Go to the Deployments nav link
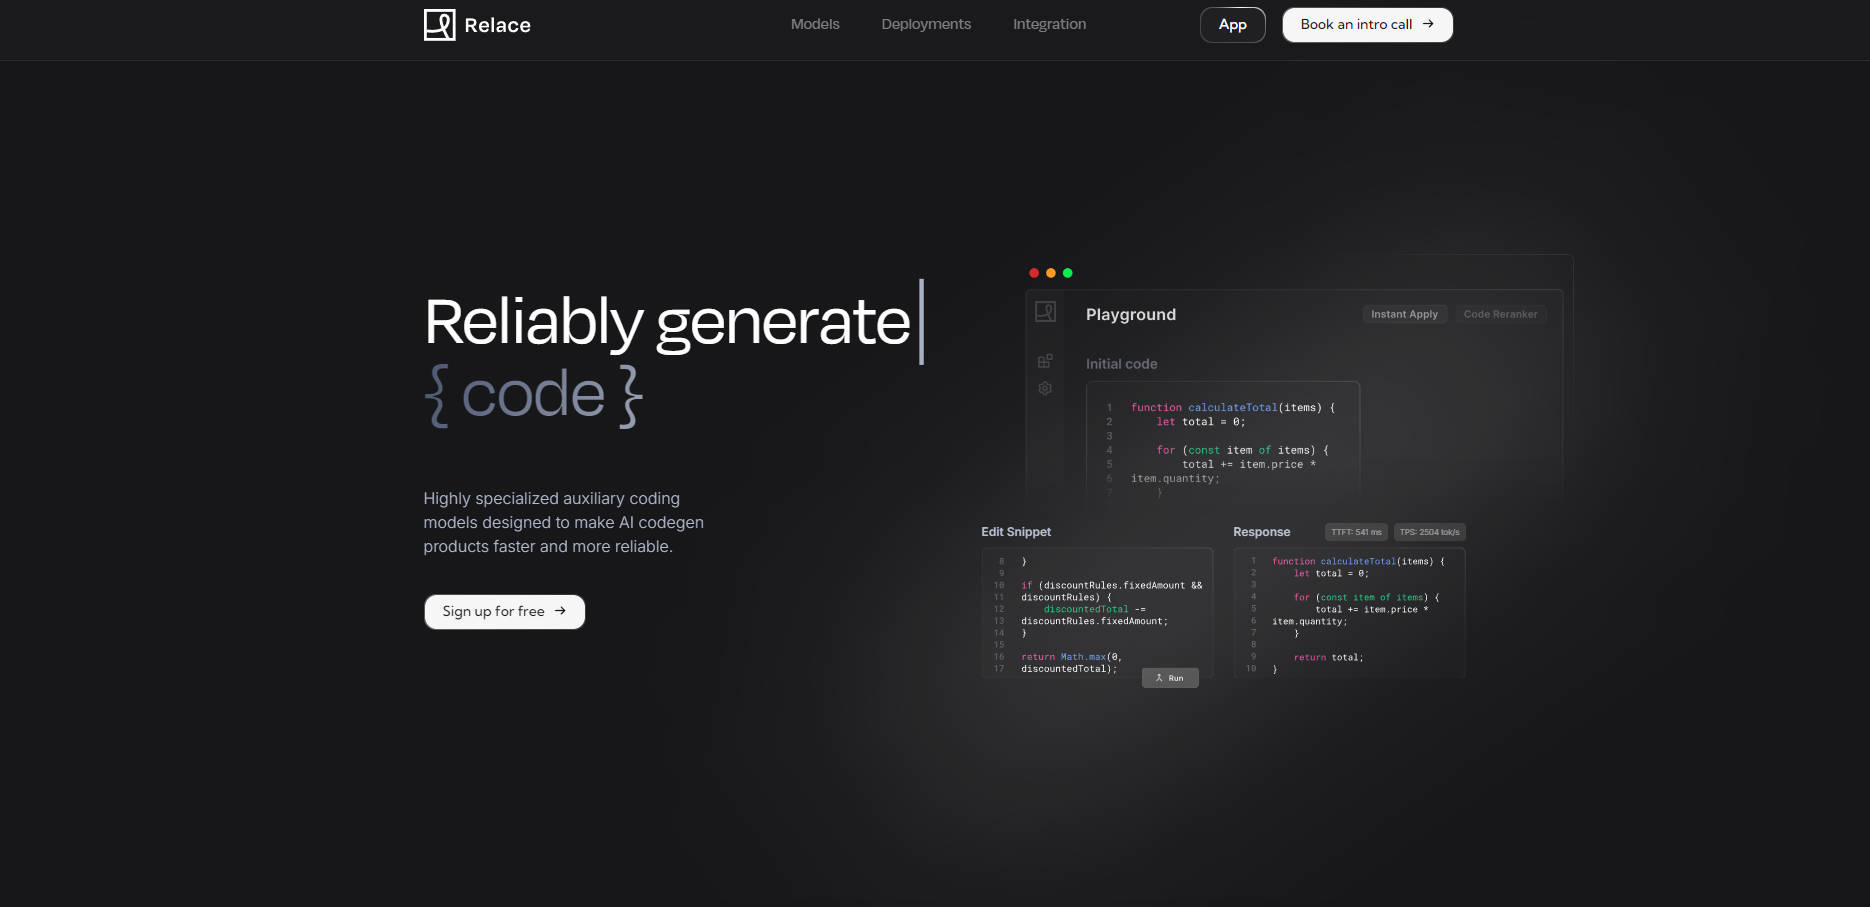 (926, 24)
